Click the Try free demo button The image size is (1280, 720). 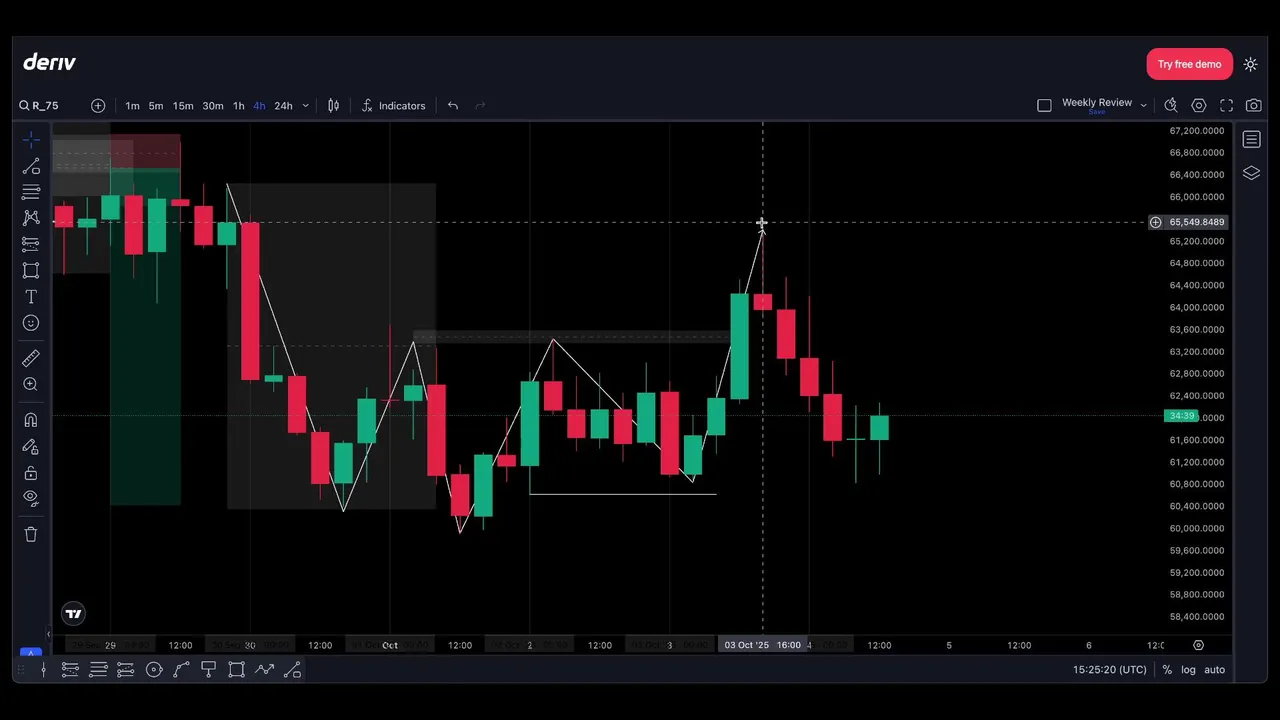(x=1190, y=64)
